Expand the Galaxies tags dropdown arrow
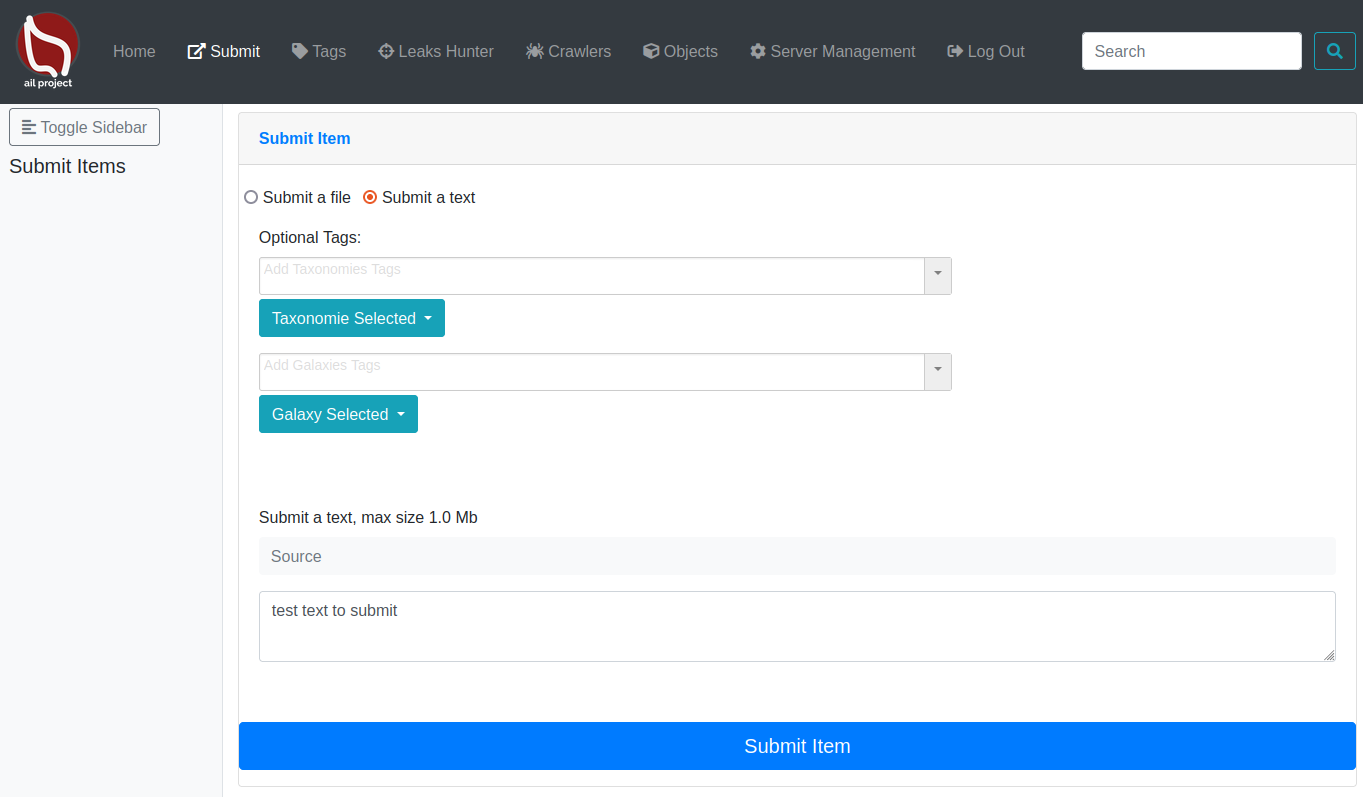Image resolution: width=1363 pixels, height=797 pixels. pyautogui.click(x=938, y=371)
